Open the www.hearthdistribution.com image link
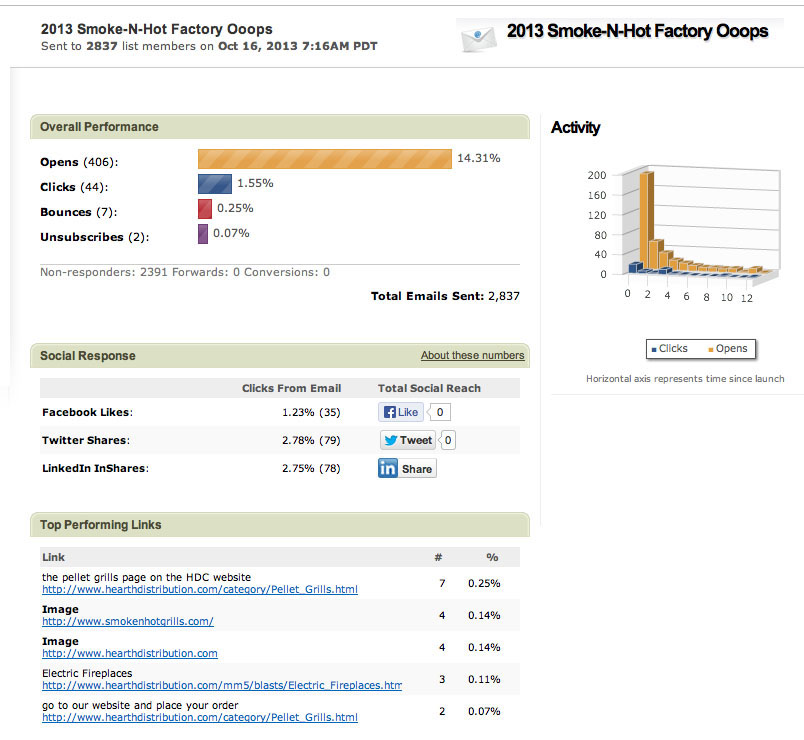This screenshot has height=740, width=804. [x=129, y=653]
